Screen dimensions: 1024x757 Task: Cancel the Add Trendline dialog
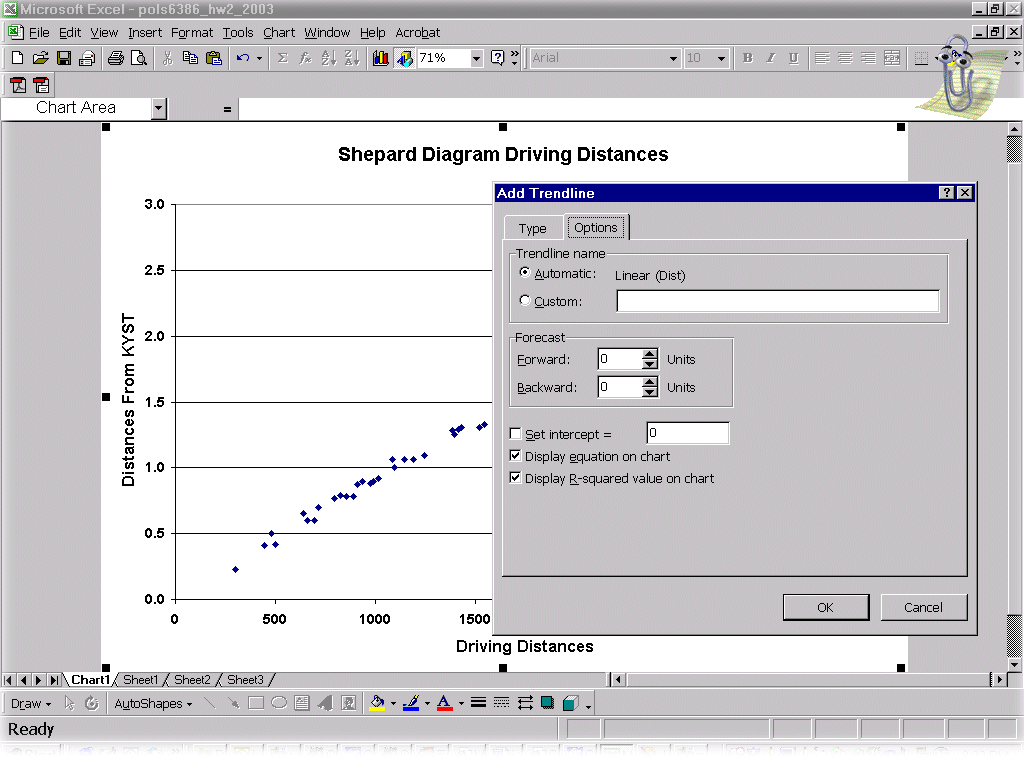tap(923, 607)
